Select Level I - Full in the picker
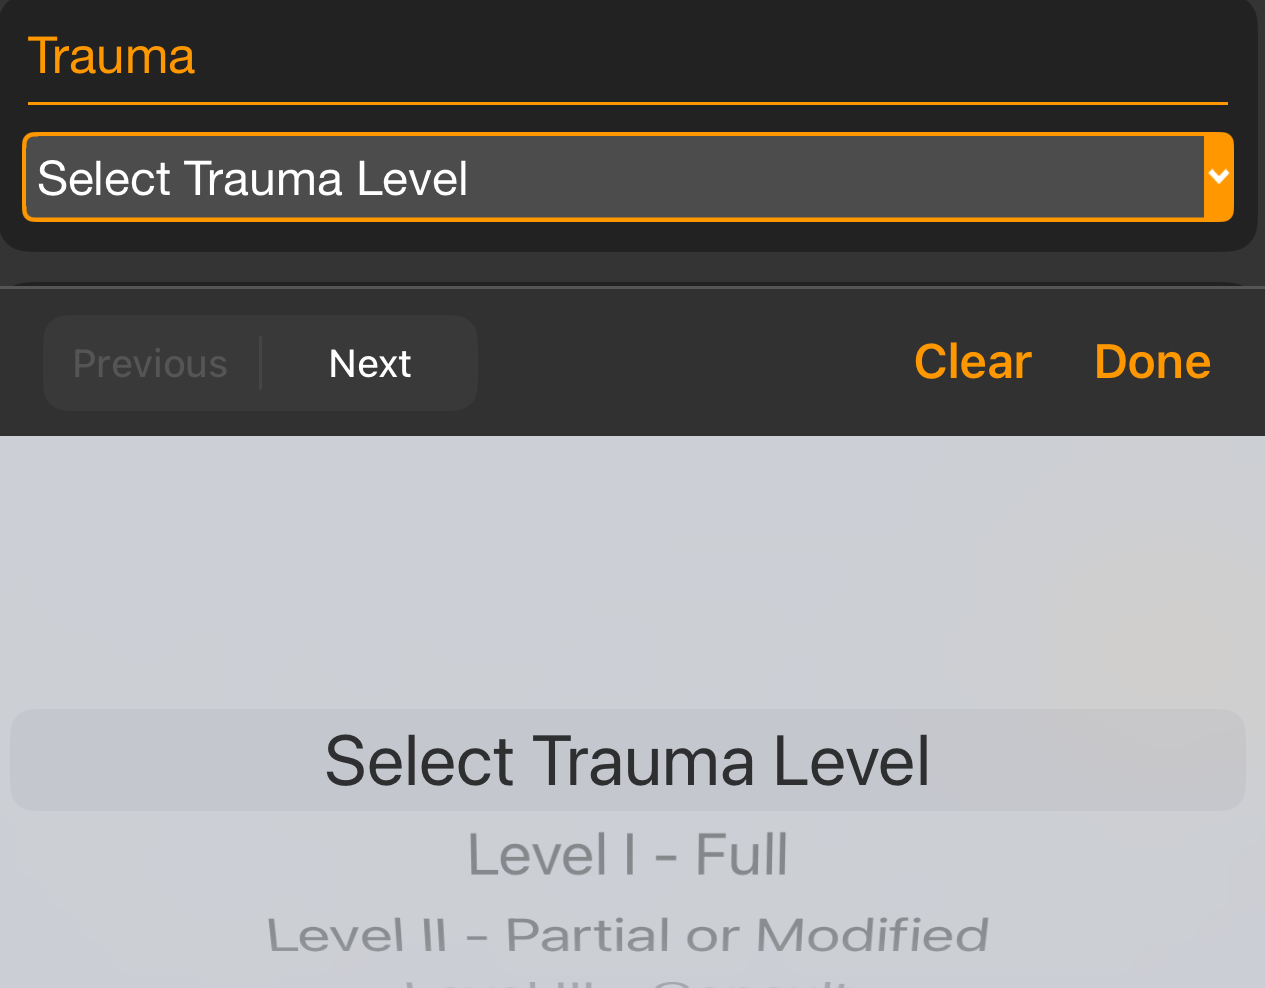The height and width of the screenshot is (988, 1265). click(627, 855)
